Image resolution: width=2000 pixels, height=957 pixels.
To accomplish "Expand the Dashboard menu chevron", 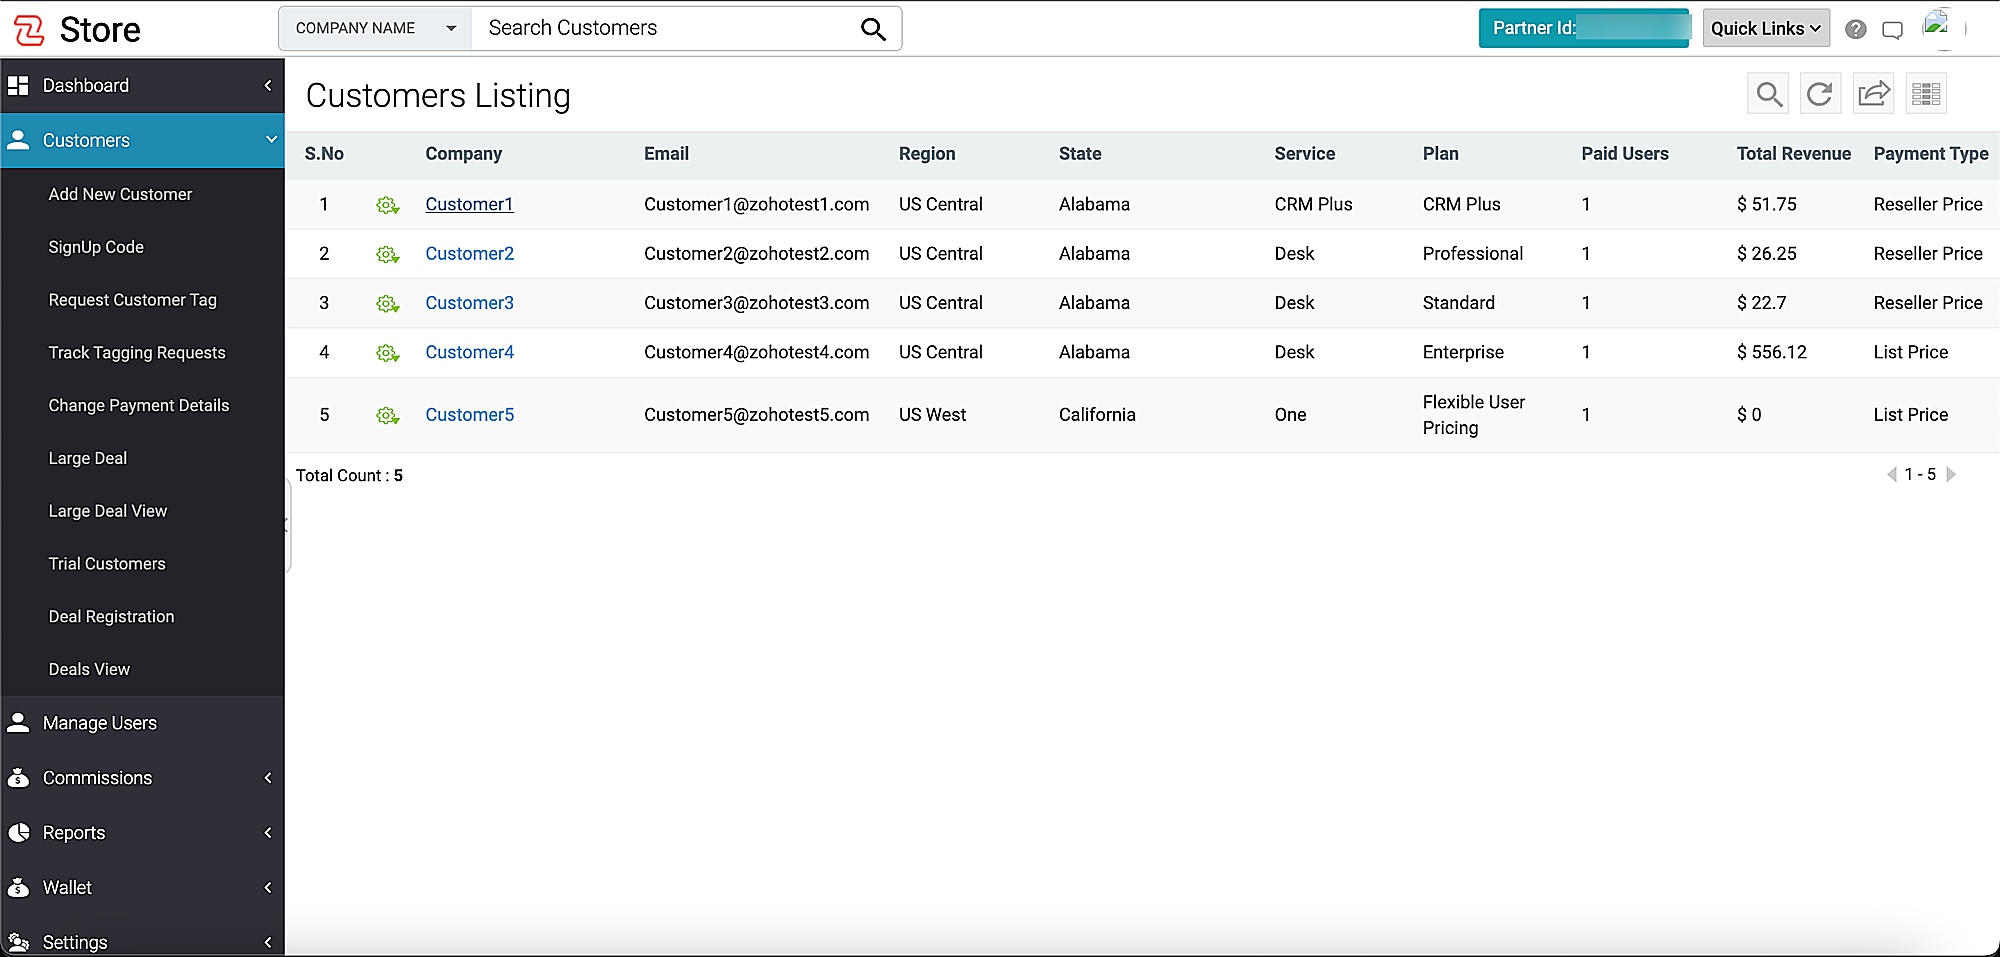I will click(x=268, y=86).
